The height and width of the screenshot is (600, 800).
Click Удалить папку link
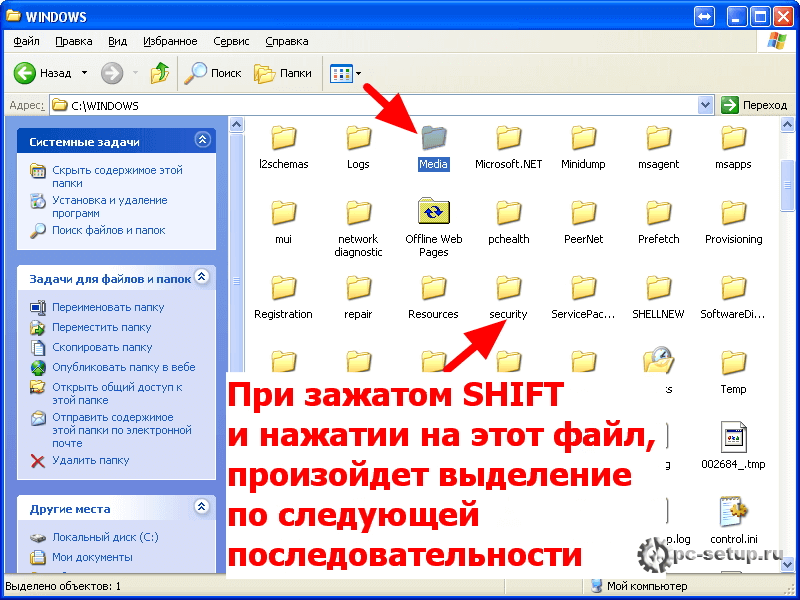pos(91,460)
